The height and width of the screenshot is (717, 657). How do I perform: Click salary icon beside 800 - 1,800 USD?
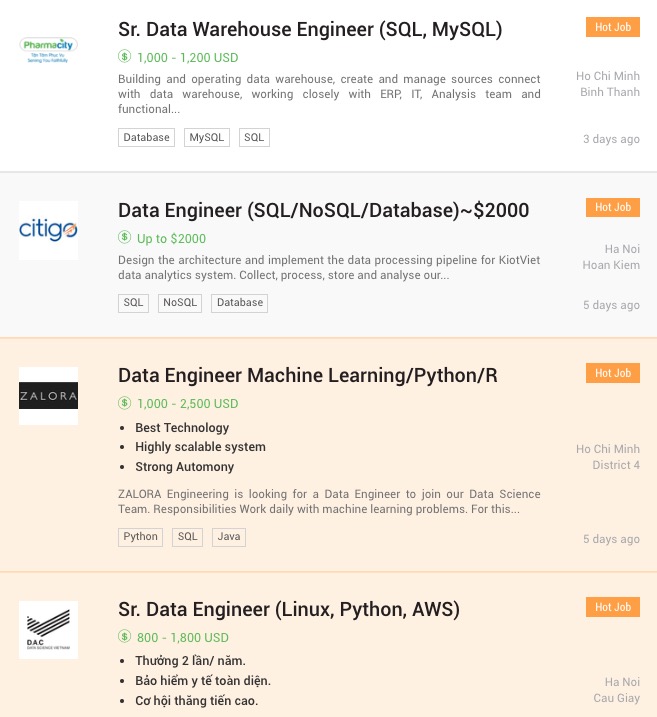125,637
